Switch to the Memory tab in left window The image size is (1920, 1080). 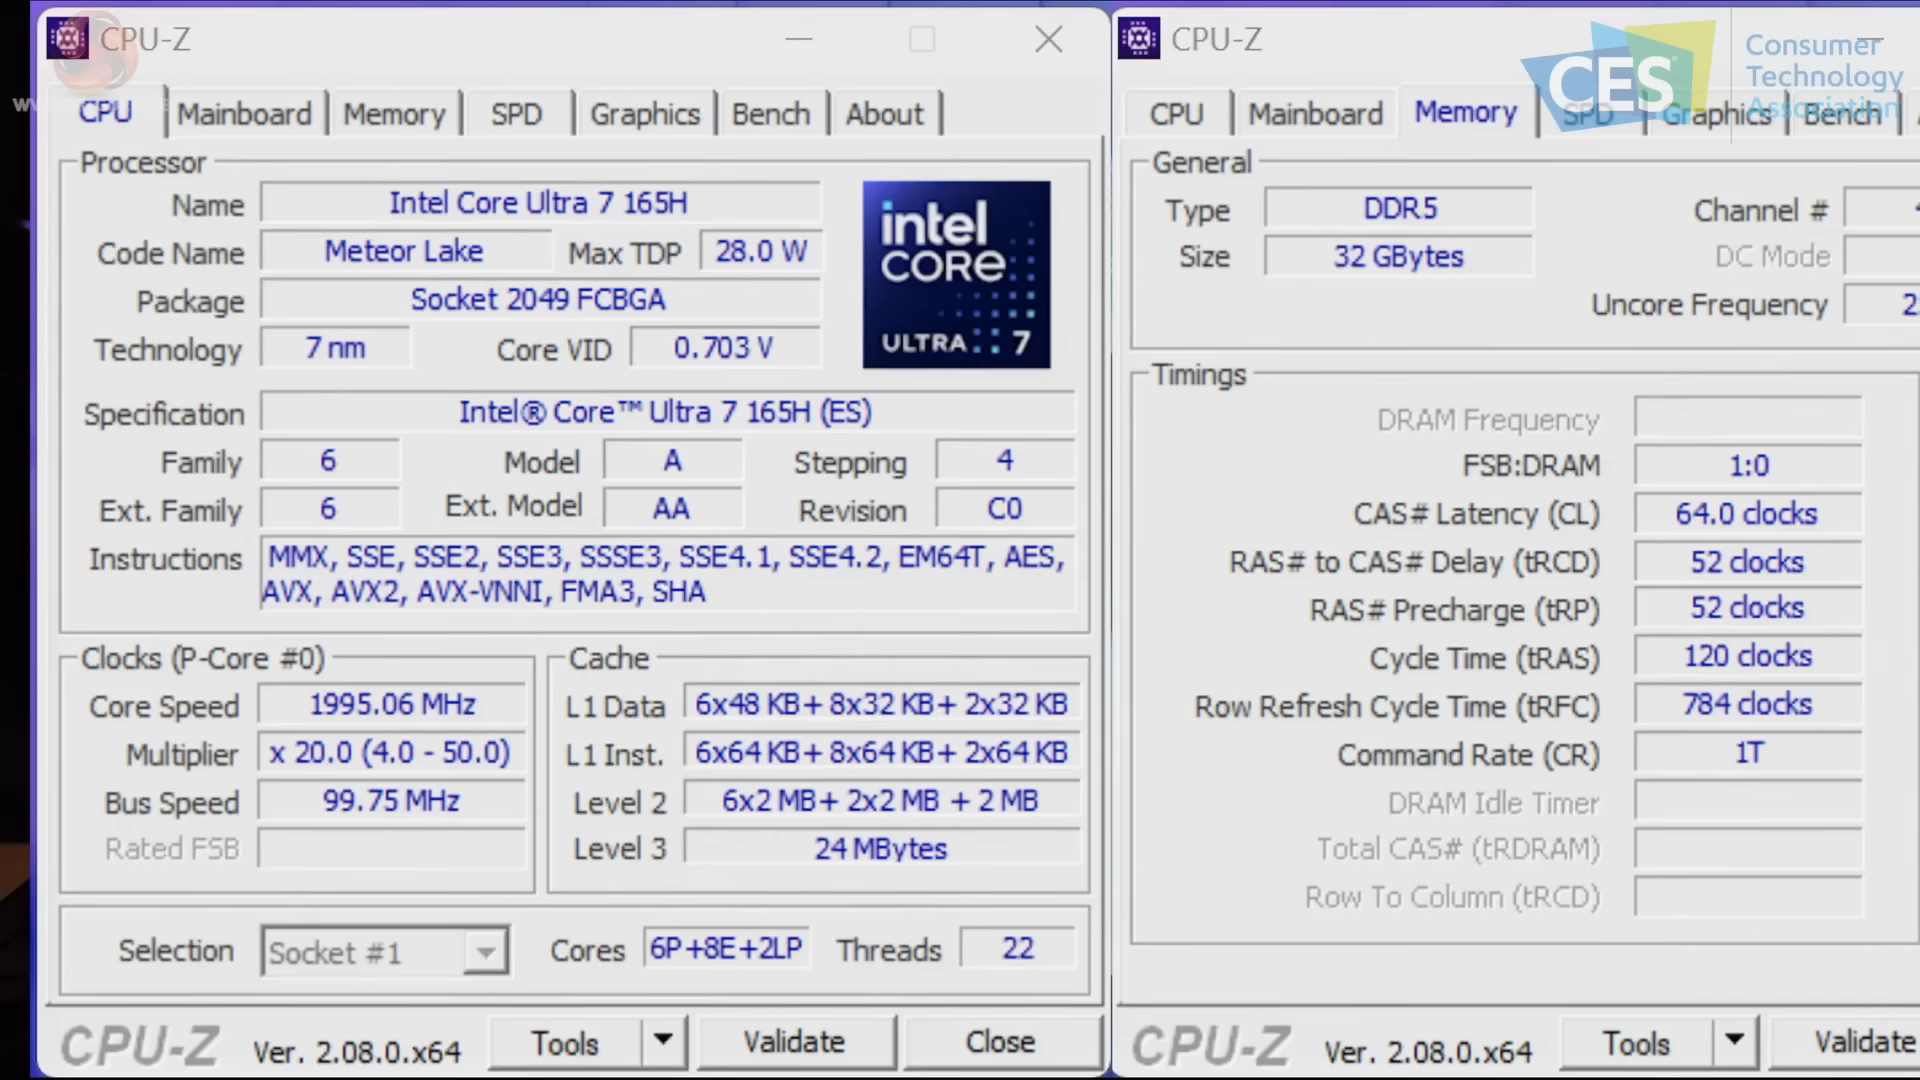[x=394, y=114]
